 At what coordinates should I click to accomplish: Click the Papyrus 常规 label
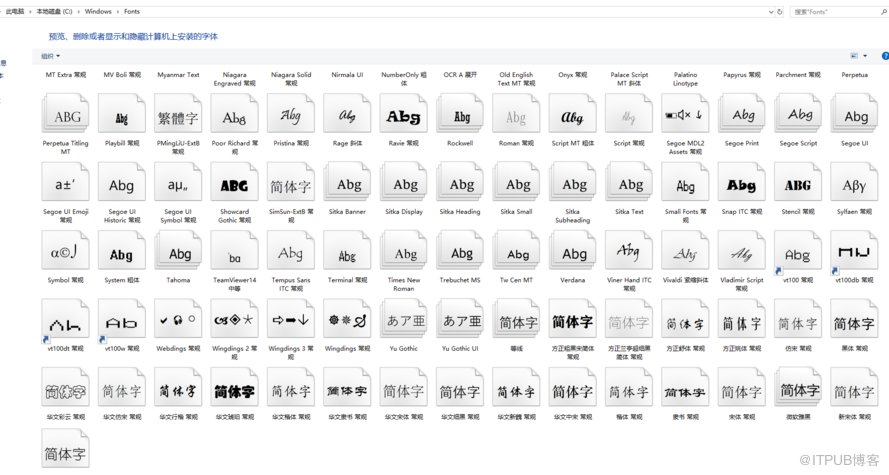coord(742,75)
